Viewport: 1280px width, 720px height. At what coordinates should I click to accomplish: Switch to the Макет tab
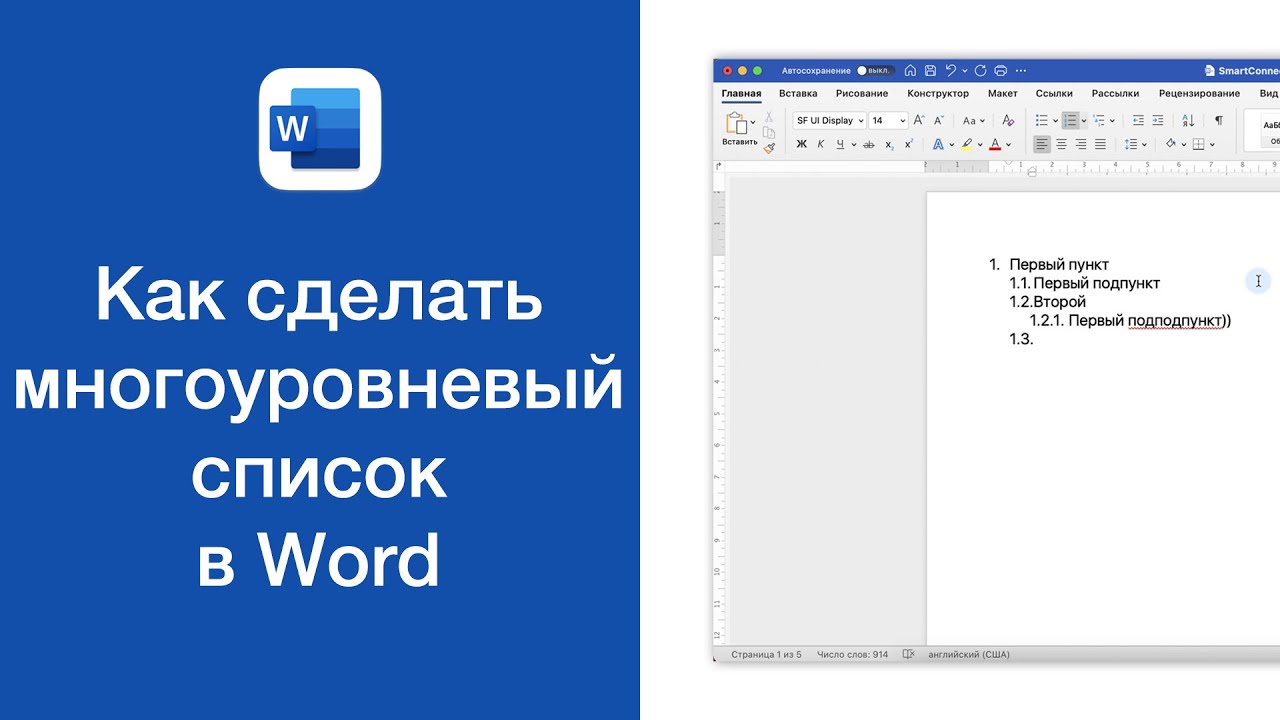(1002, 93)
